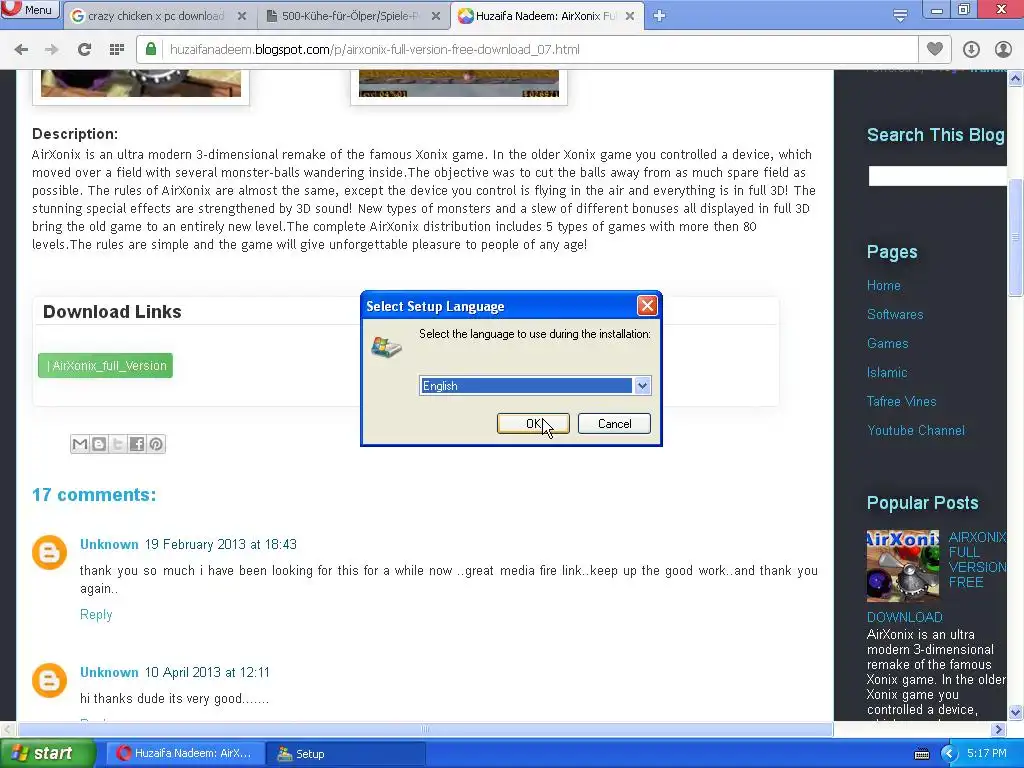Viewport: 1024px width, 768px height.
Task: Click the AirXonix popular post thumbnail
Action: click(903, 566)
